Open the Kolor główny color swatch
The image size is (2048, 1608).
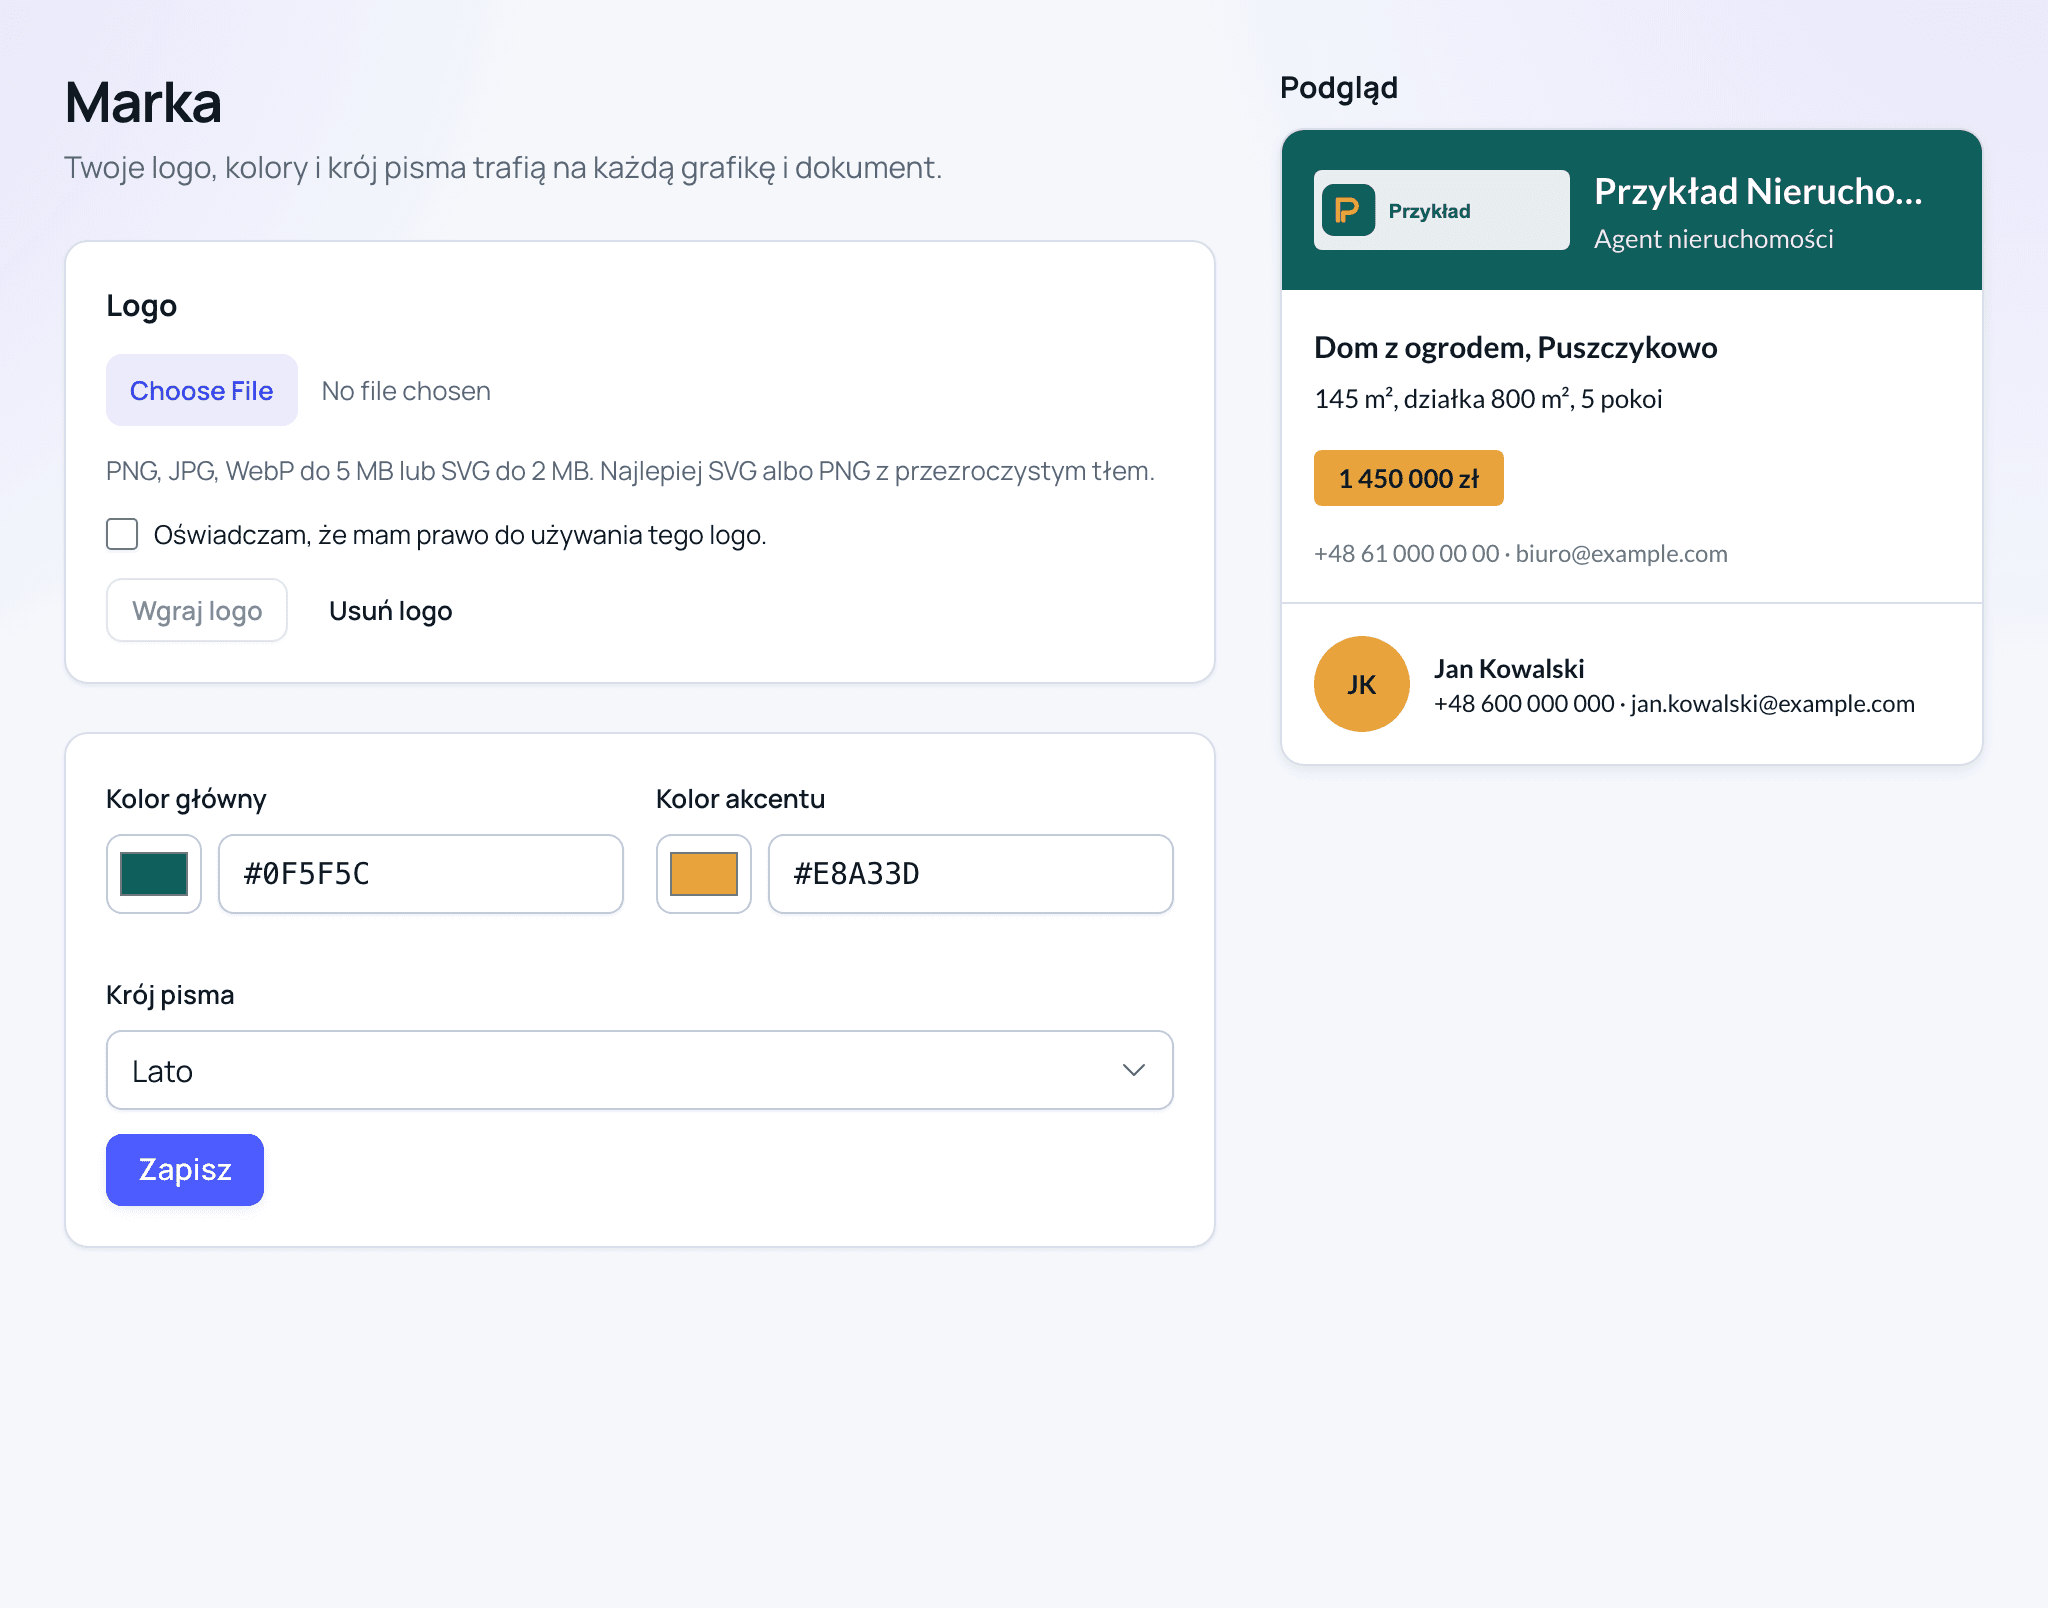click(154, 874)
